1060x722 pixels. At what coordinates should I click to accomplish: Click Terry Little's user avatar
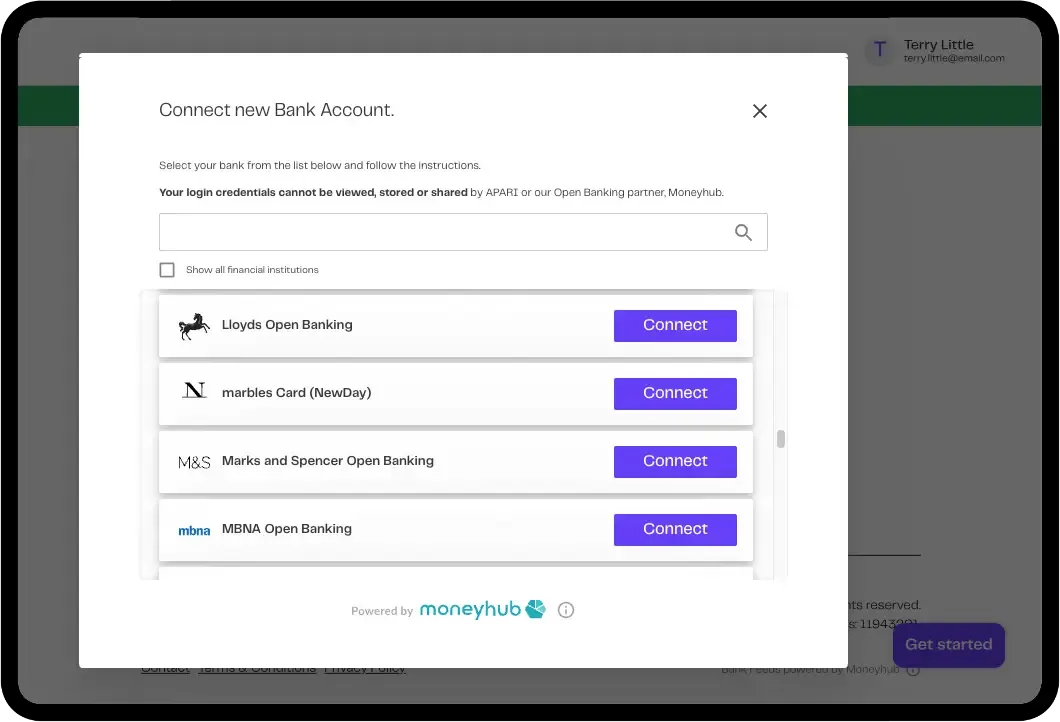tap(880, 49)
